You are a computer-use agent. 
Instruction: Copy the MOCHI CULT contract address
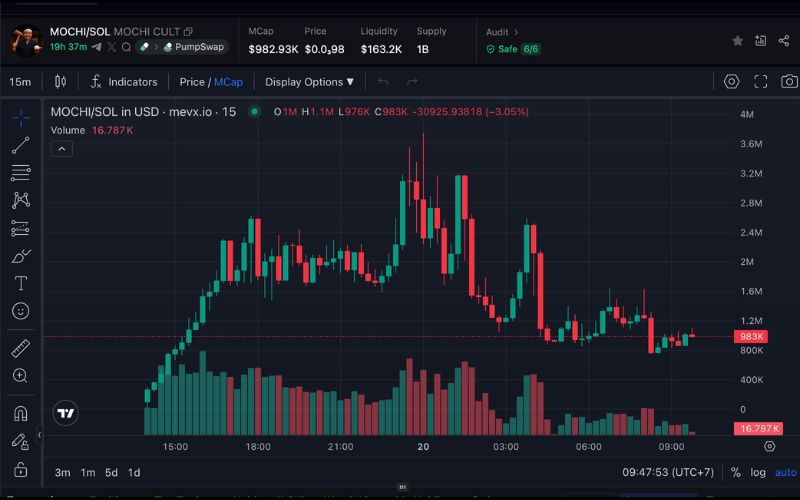pos(188,32)
